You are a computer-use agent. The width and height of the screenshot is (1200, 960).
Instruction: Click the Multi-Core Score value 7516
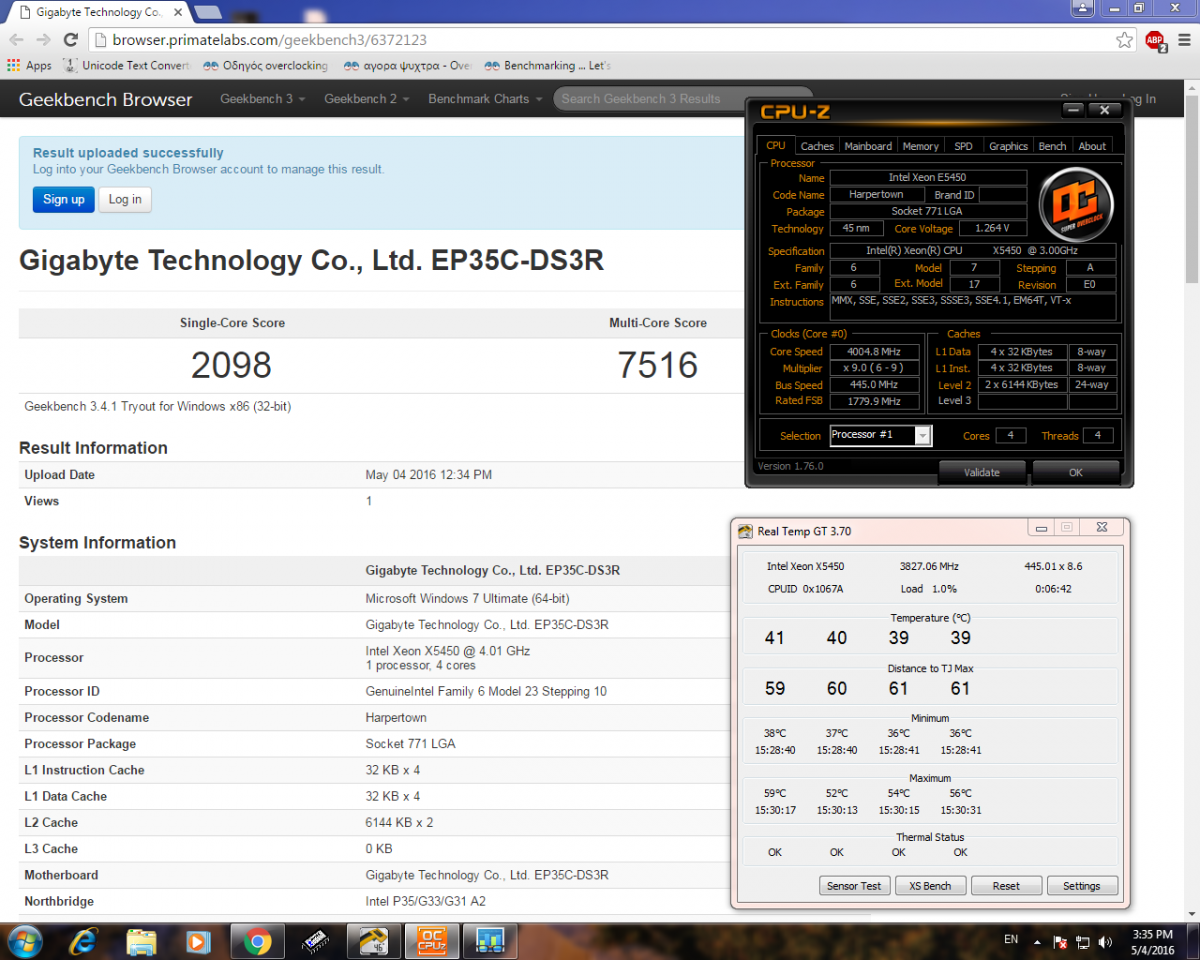(657, 365)
